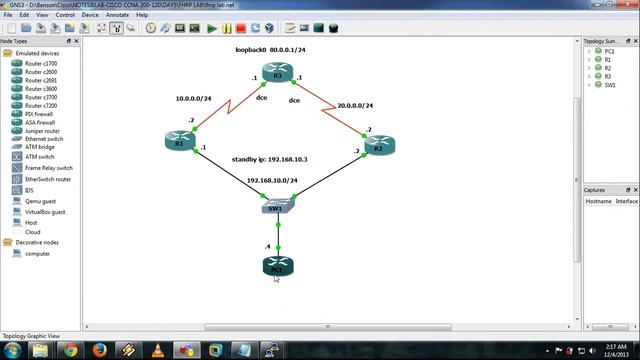Select router R2 on the canvas

[x=380, y=145]
